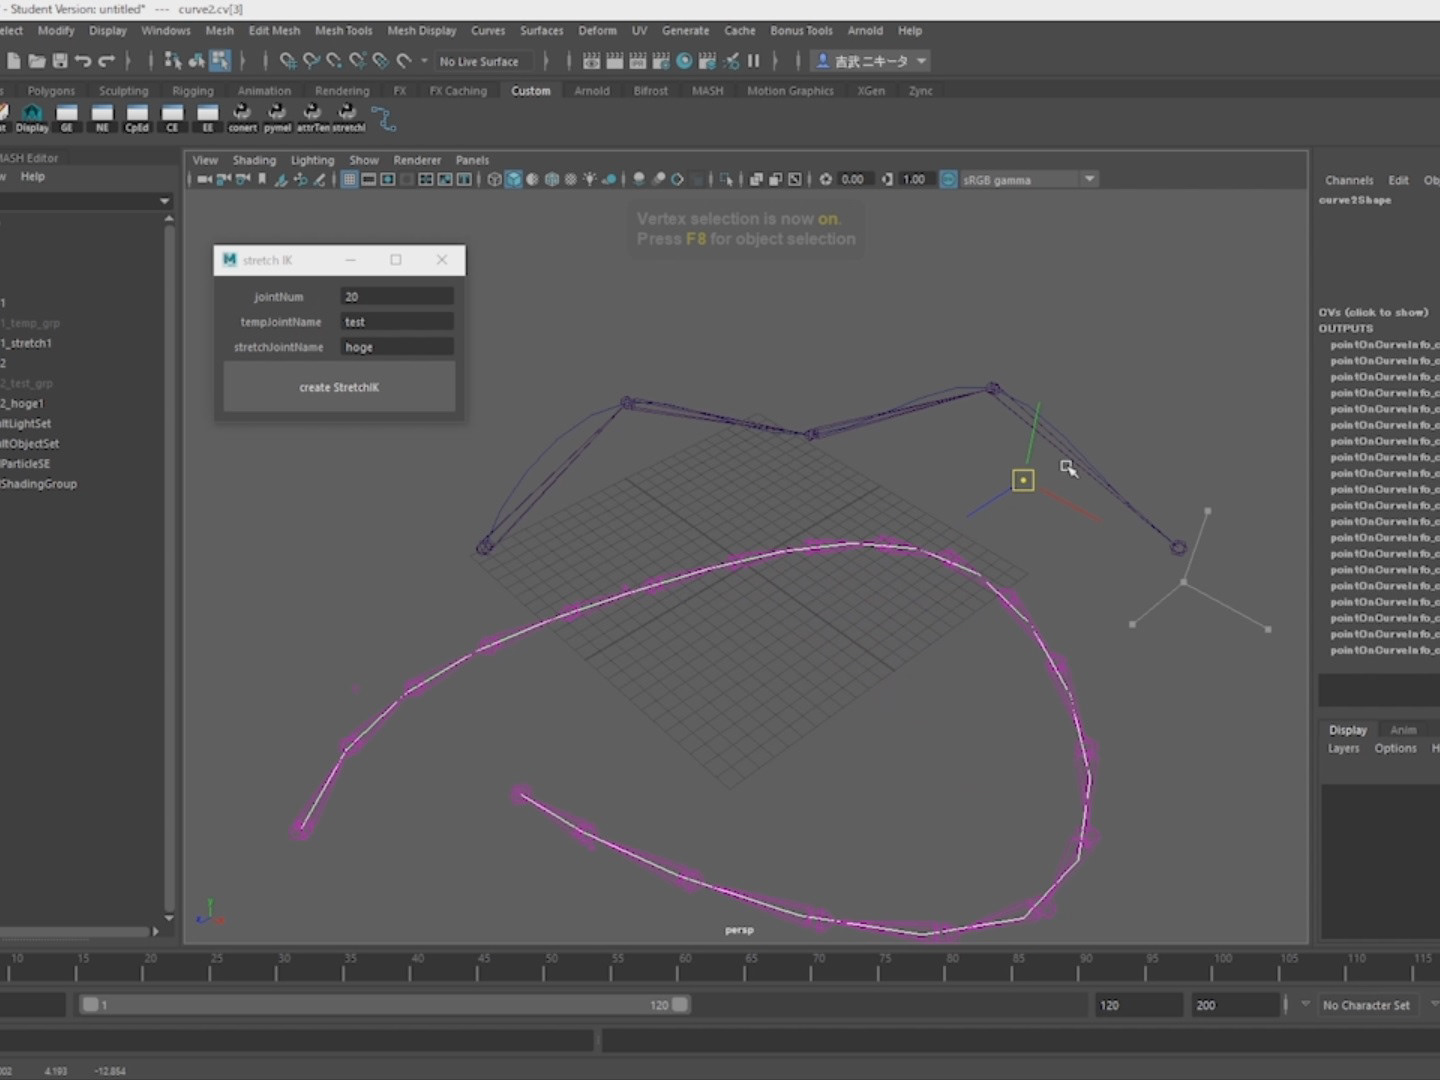This screenshot has width=1440, height=1080.
Task: Click the EE shelf button
Action: coord(207,118)
